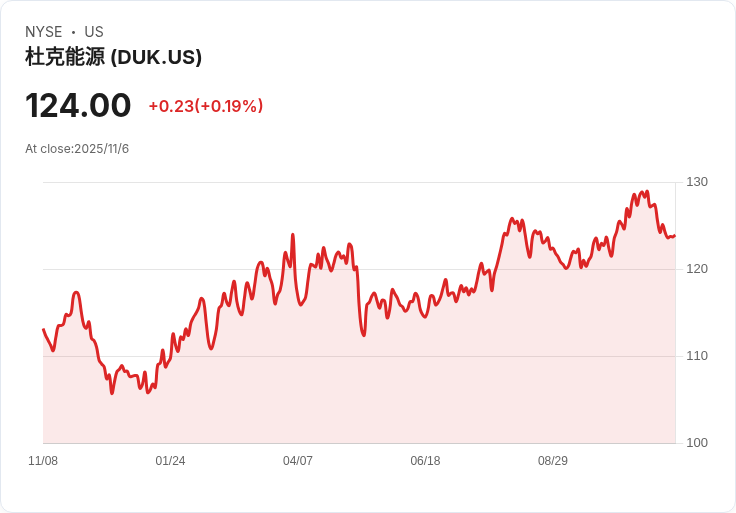
Task: Click the US market label
Action: coord(94,32)
